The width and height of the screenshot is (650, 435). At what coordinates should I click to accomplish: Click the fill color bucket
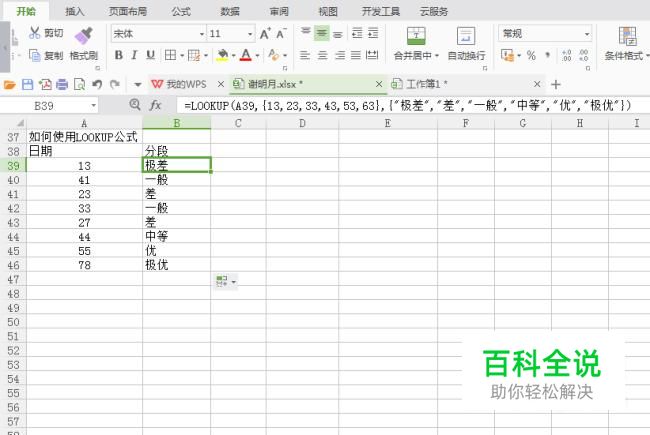(x=223, y=55)
